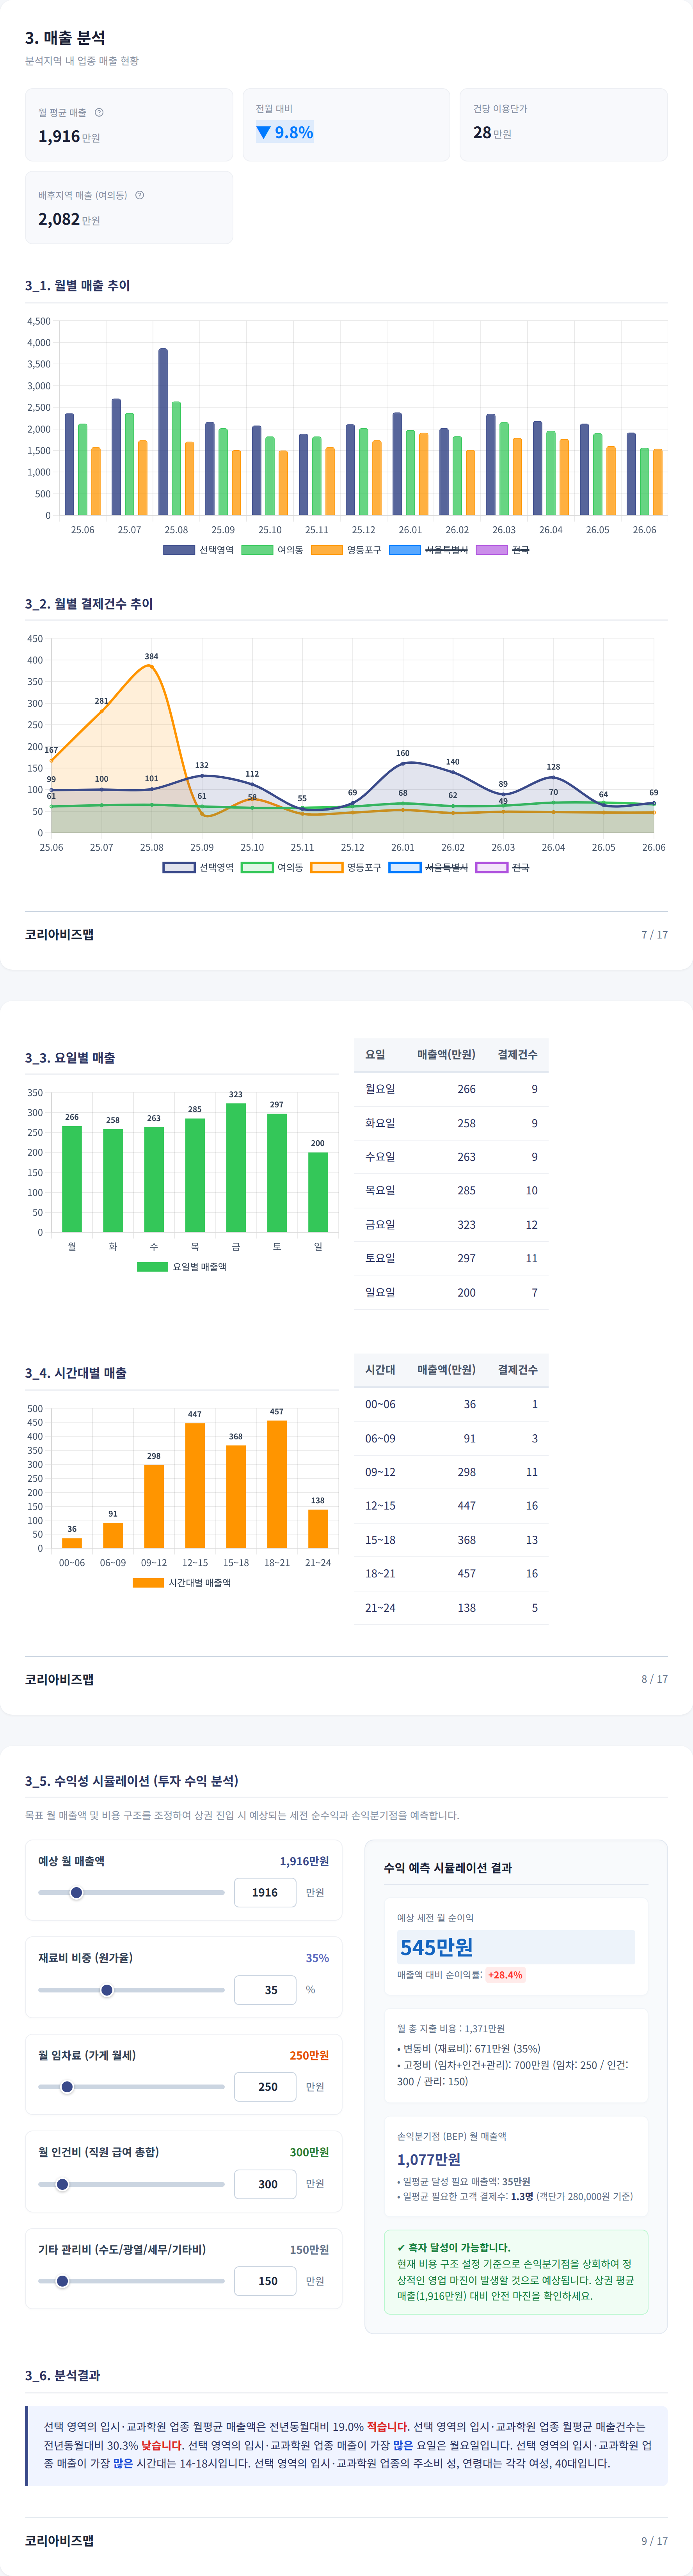Enable 전국 legend in monthly sales chart
This screenshot has width=693, height=2576.
click(x=503, y=550)
